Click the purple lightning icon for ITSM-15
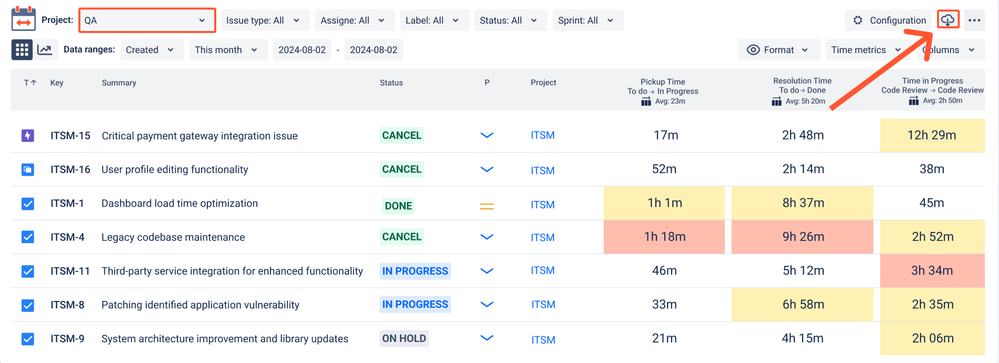 click(27, 136)
